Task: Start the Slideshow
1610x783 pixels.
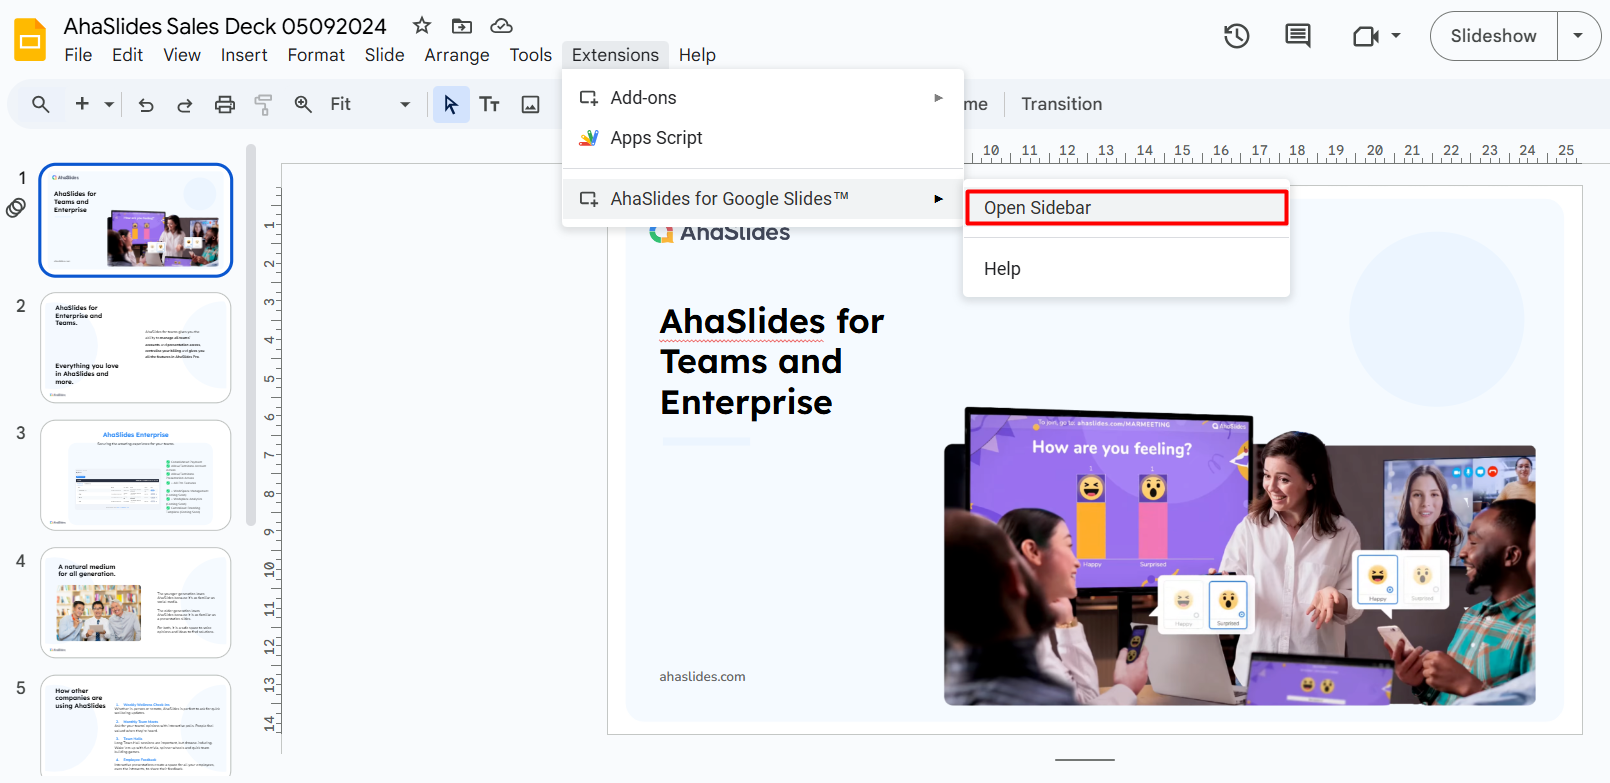Action: coord(1493,36)
